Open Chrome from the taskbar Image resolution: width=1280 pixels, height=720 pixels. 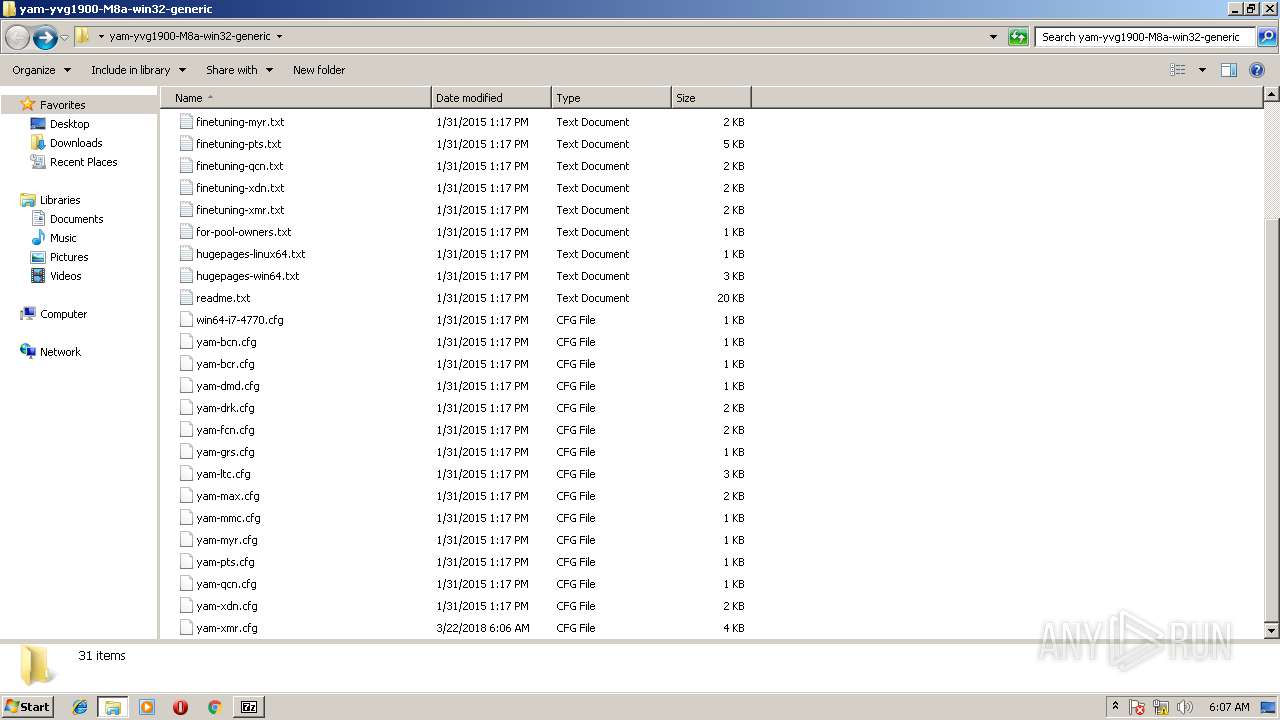[x=214, y=707]
